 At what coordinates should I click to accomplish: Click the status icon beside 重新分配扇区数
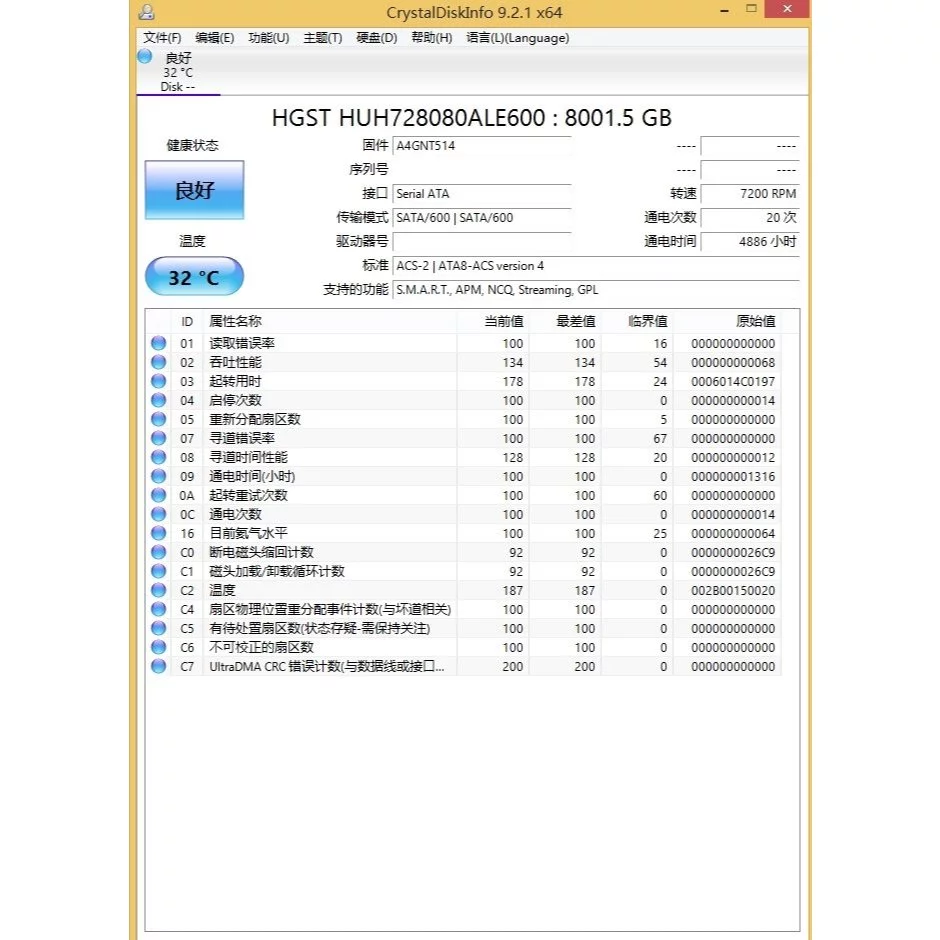[x=158, y=419]
